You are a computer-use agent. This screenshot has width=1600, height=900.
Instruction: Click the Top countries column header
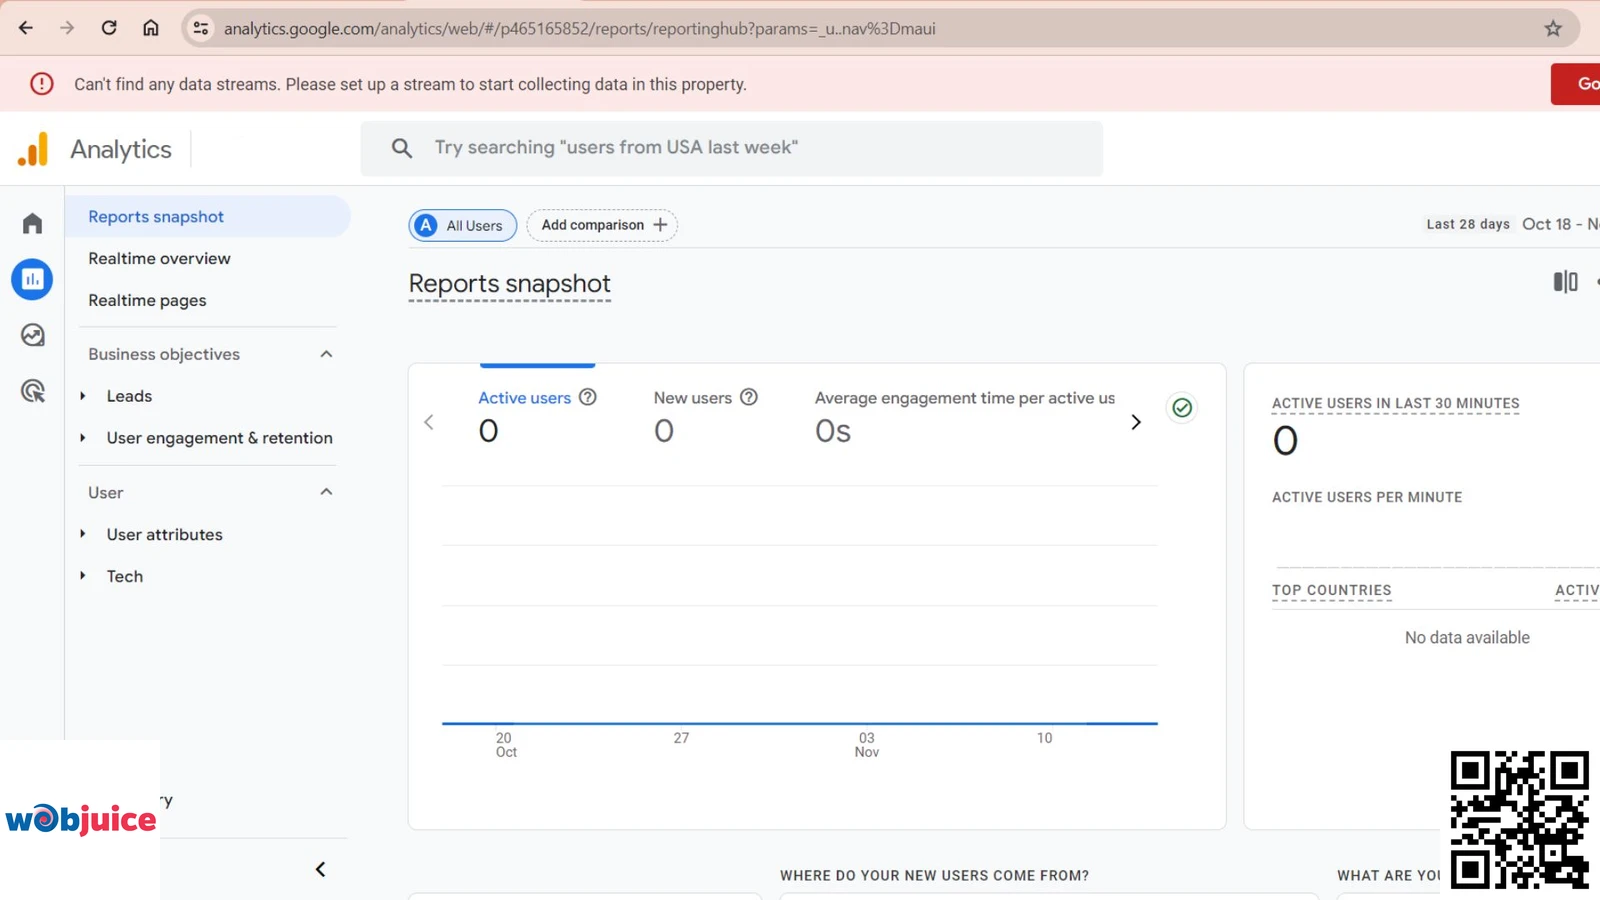pyautogui.click(x=1331, y=590)
